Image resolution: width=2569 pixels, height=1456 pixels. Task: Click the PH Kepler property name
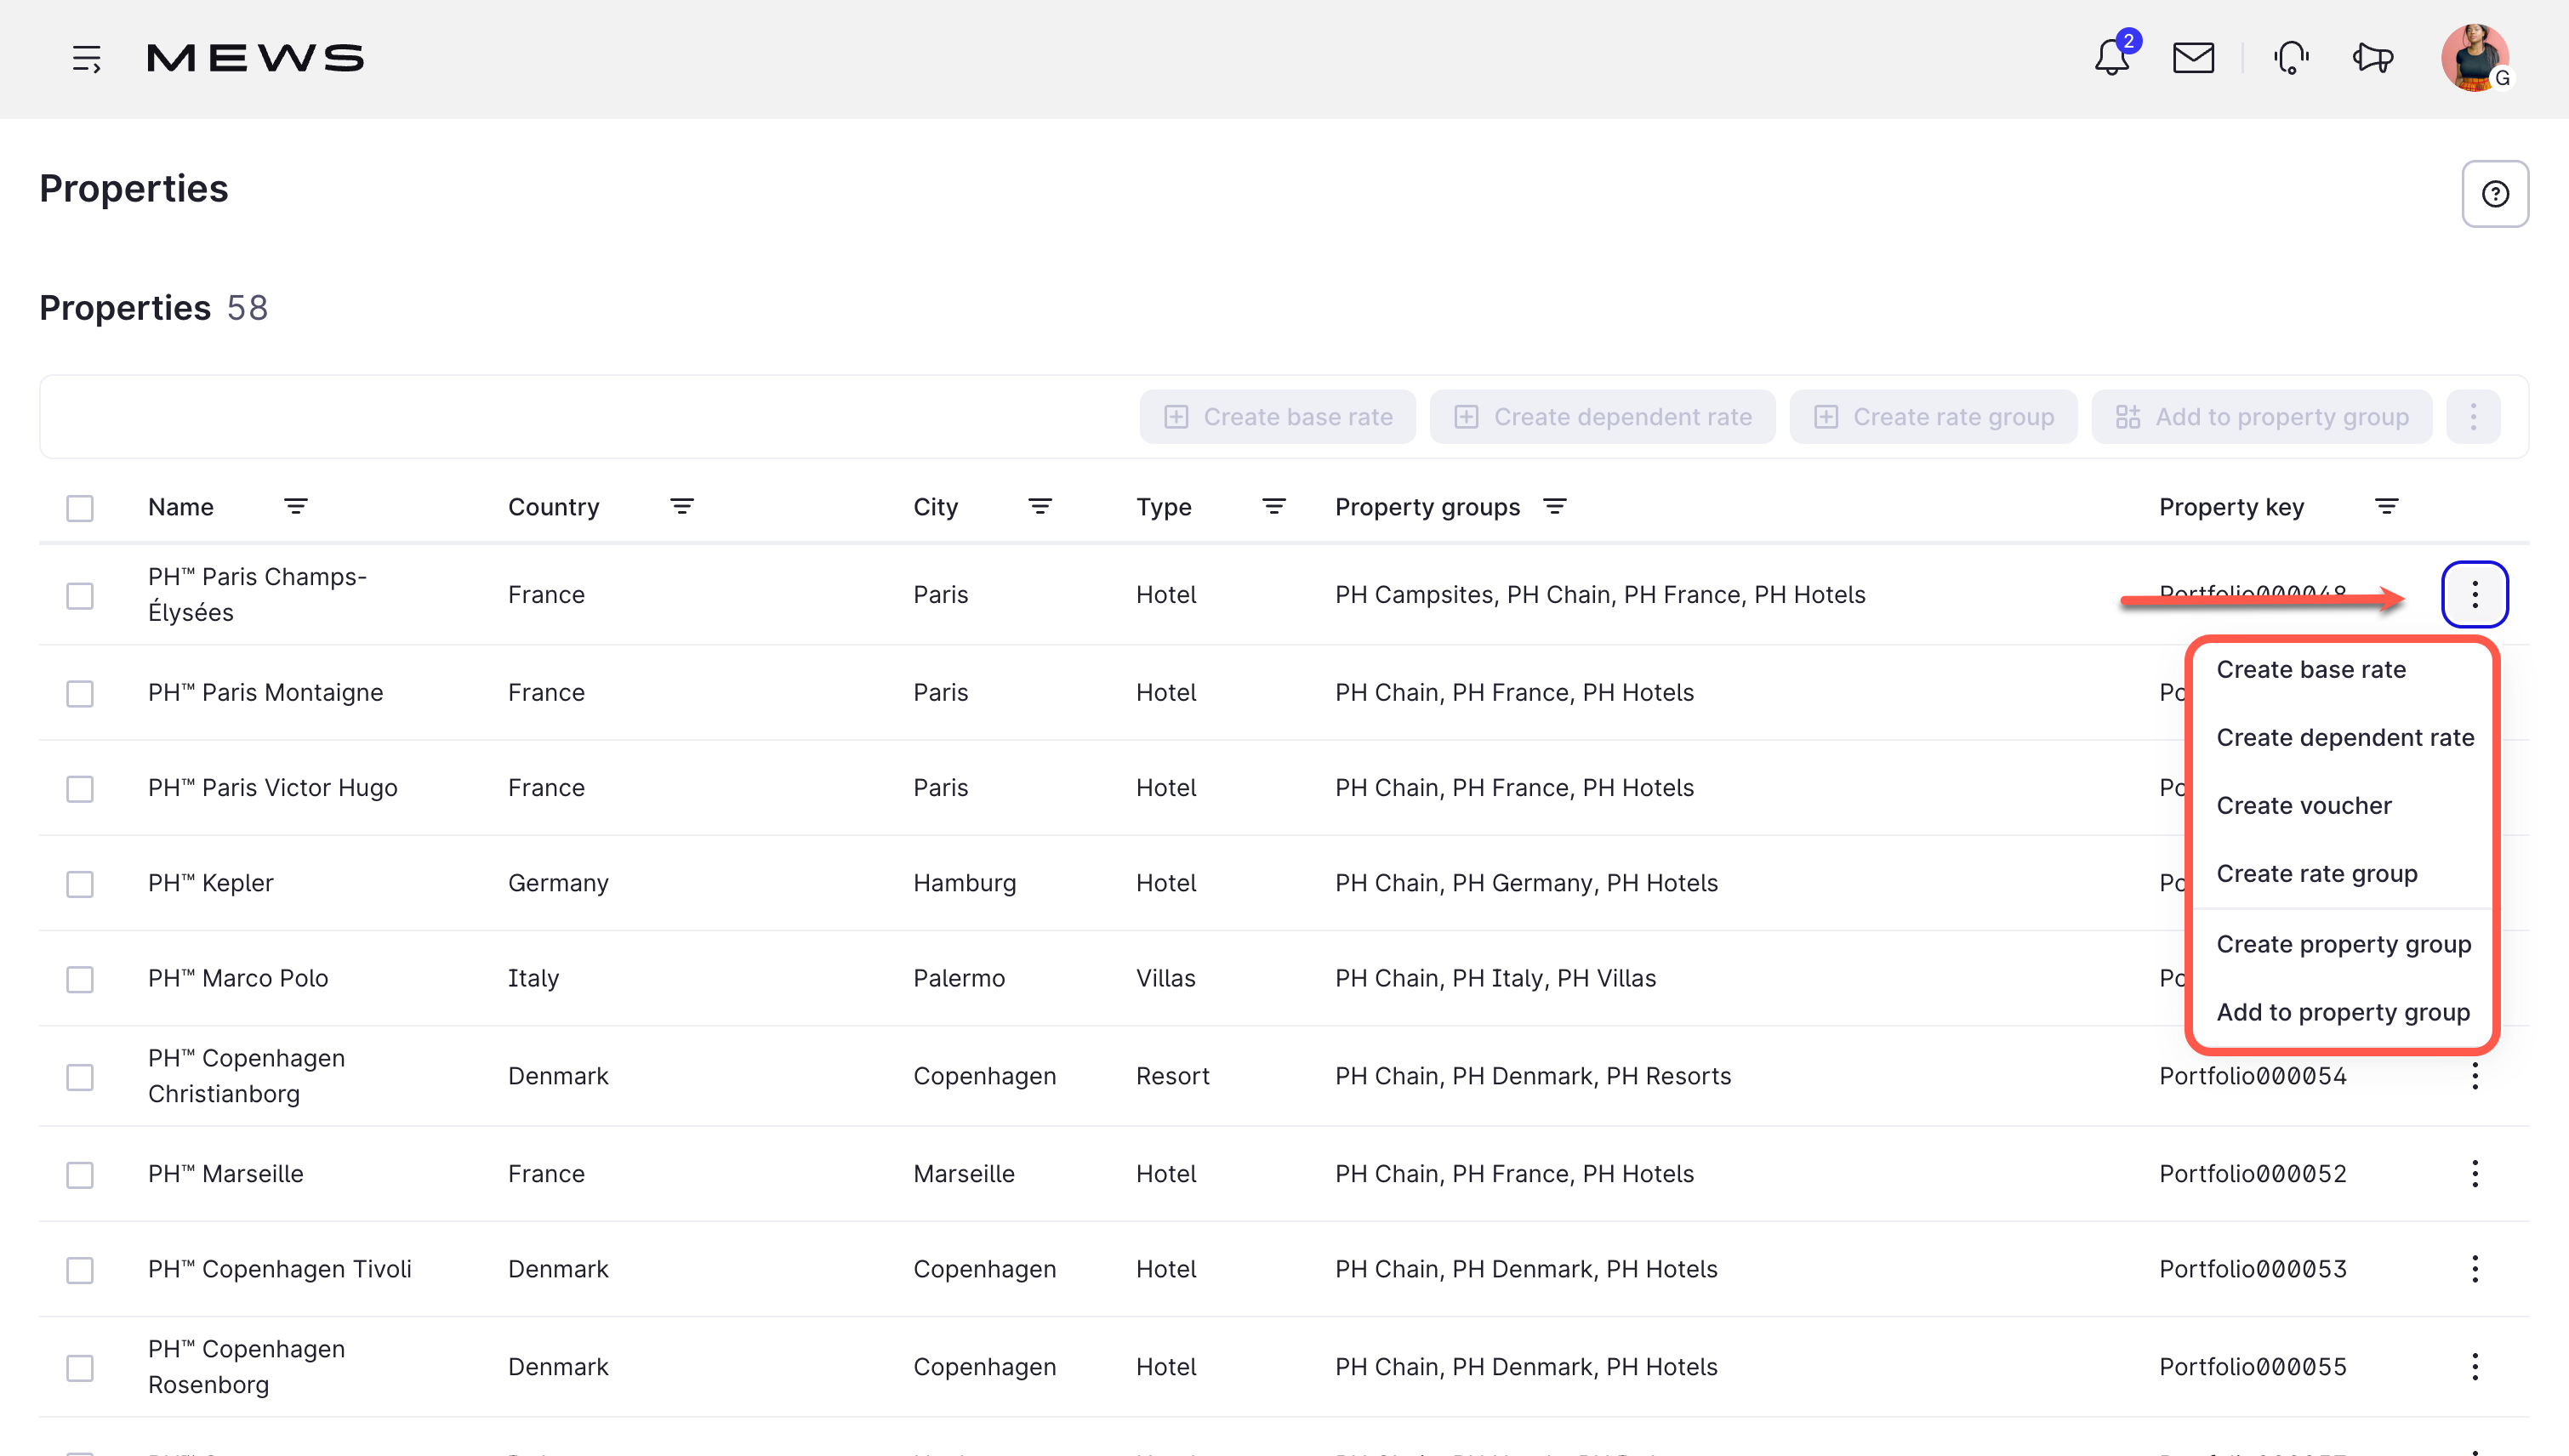pyautogui.click(x=210, y=883)
